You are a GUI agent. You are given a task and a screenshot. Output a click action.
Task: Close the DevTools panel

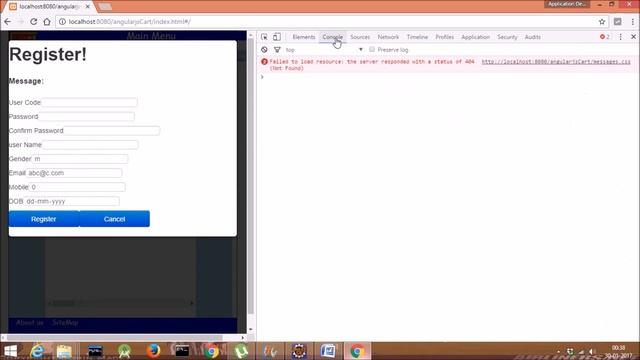633,37
